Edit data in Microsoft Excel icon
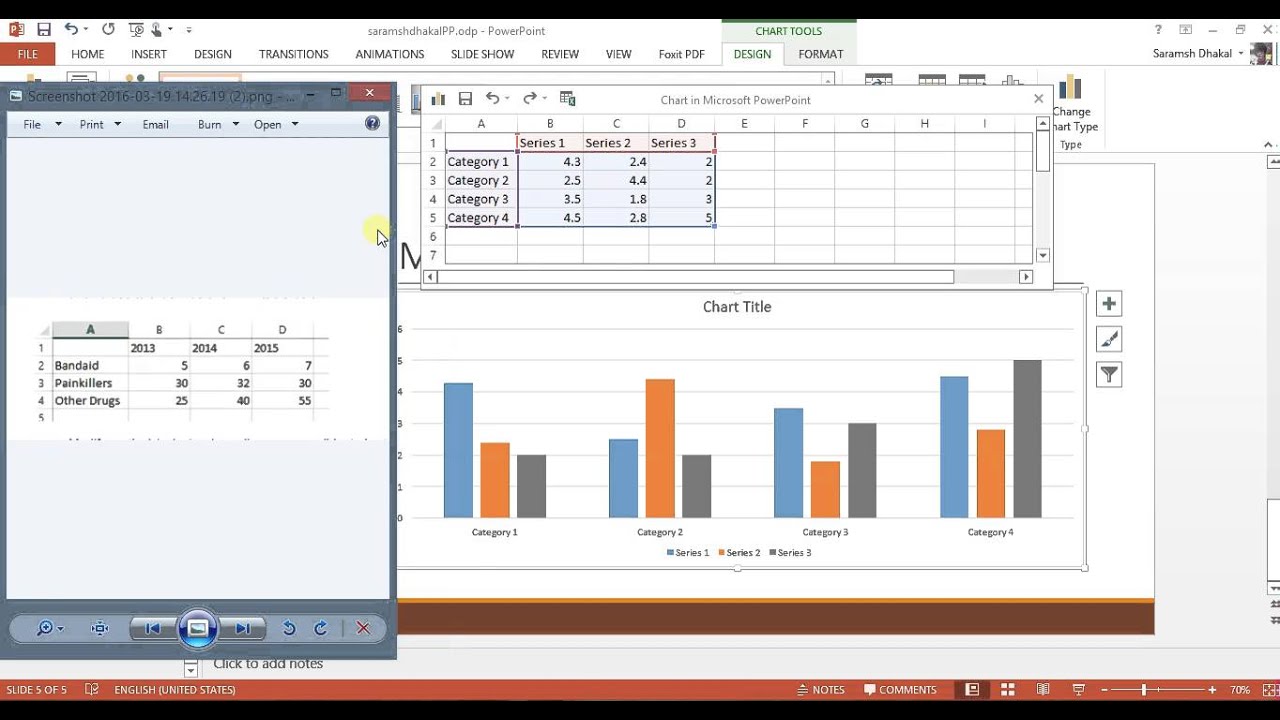This screenshot has height=720, width=1280. (568, 98)
